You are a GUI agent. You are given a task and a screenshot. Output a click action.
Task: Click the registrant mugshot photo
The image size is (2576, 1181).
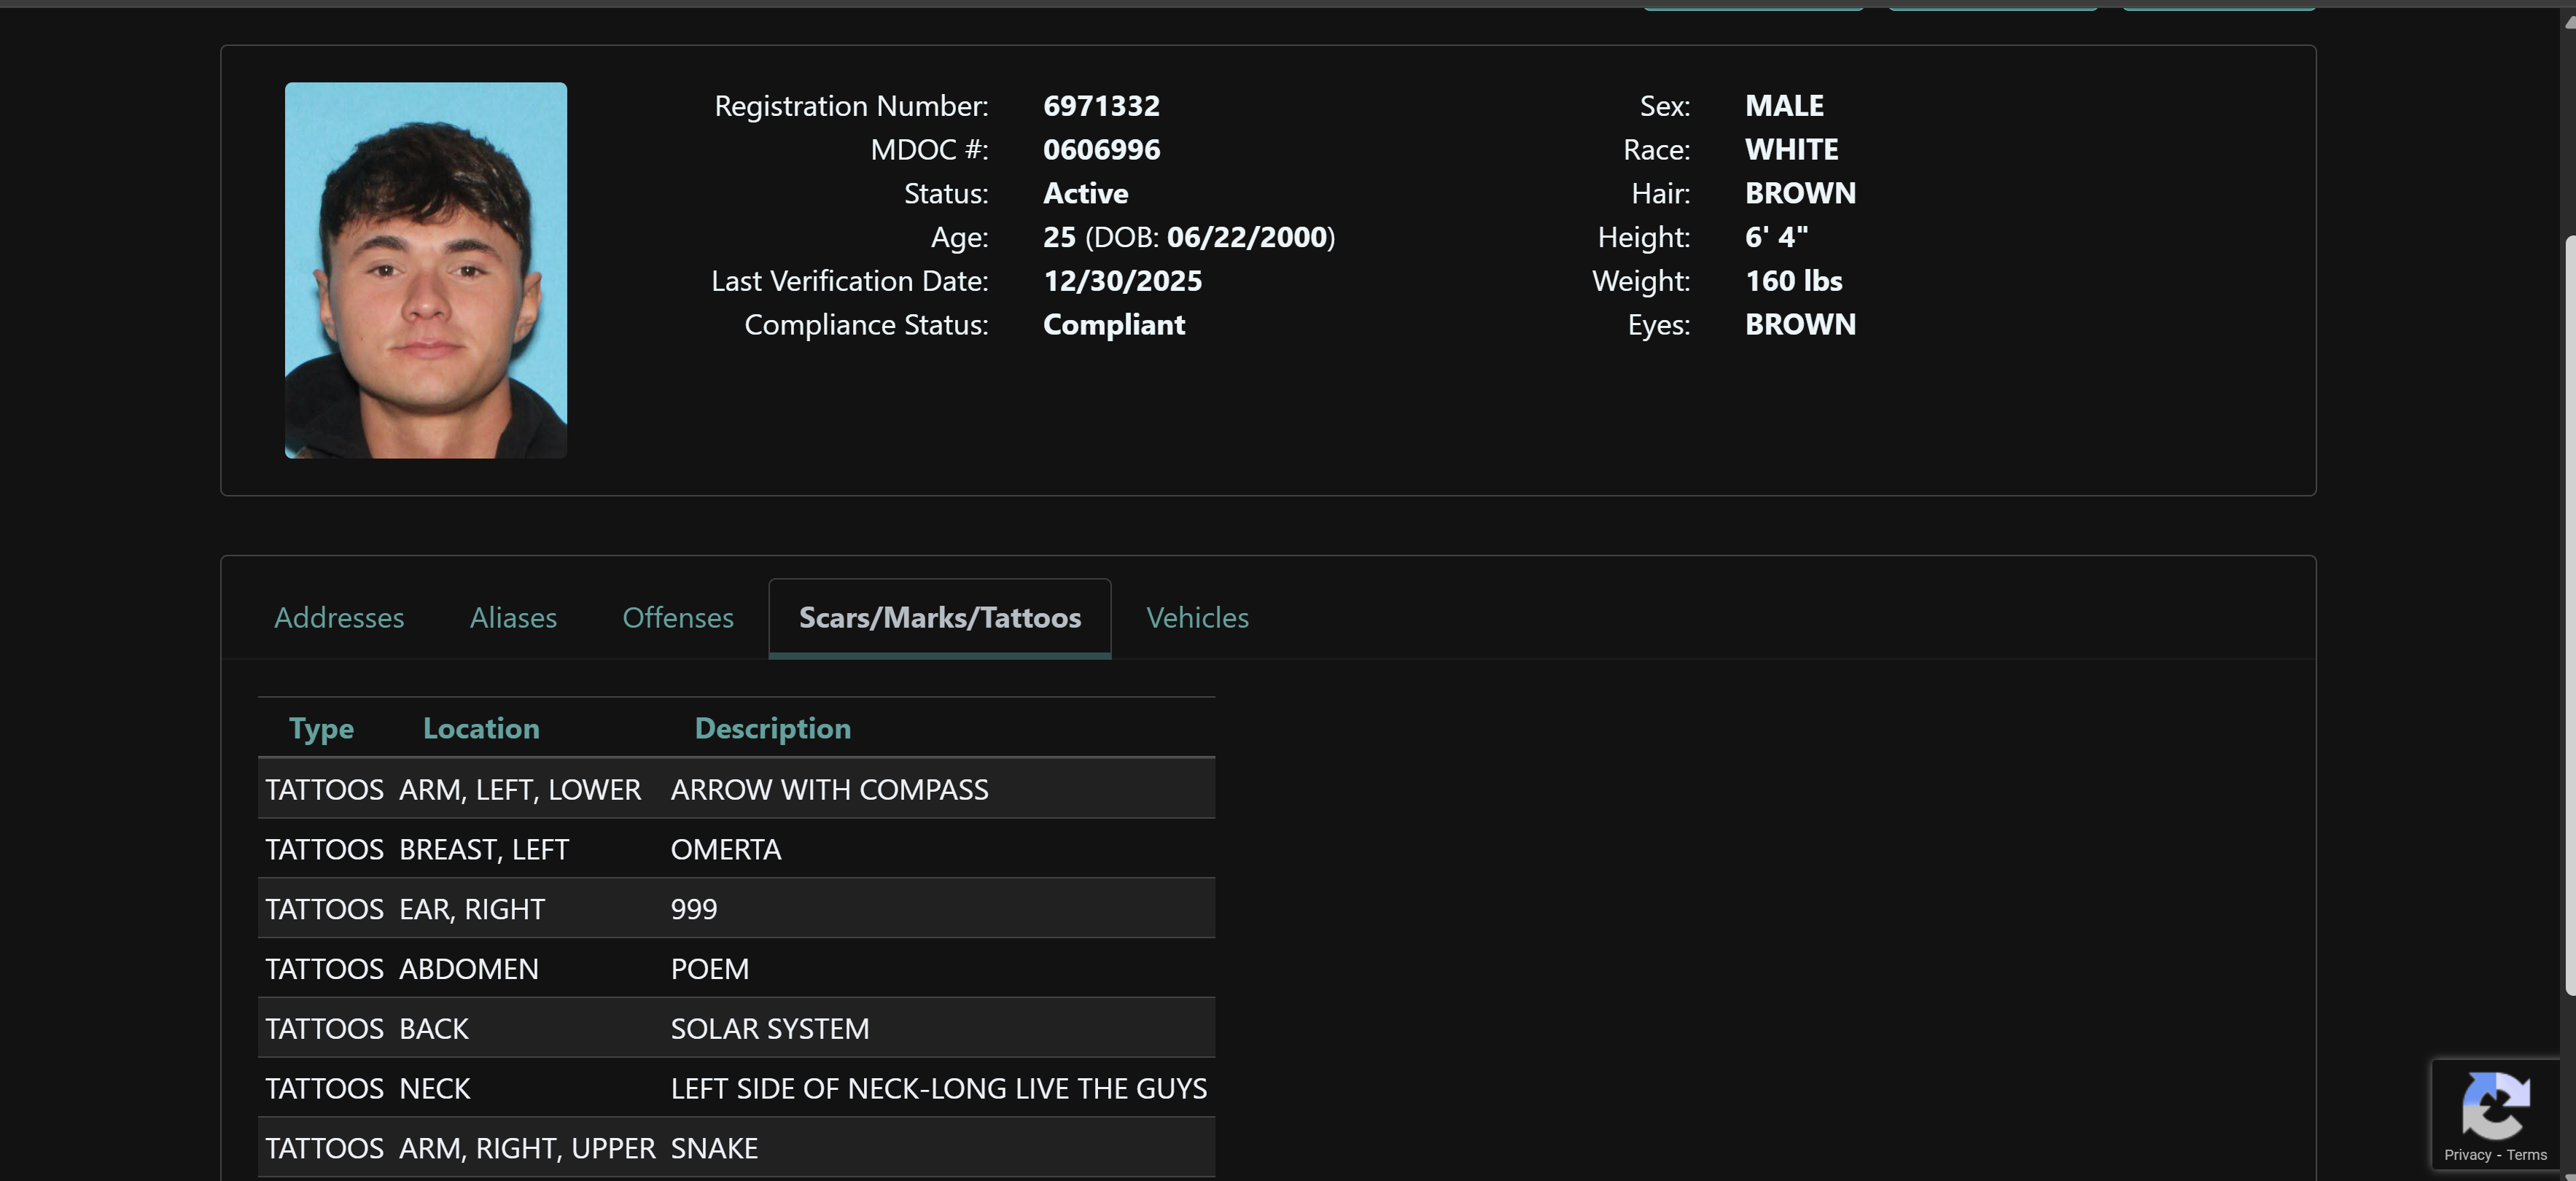[425, 270]
